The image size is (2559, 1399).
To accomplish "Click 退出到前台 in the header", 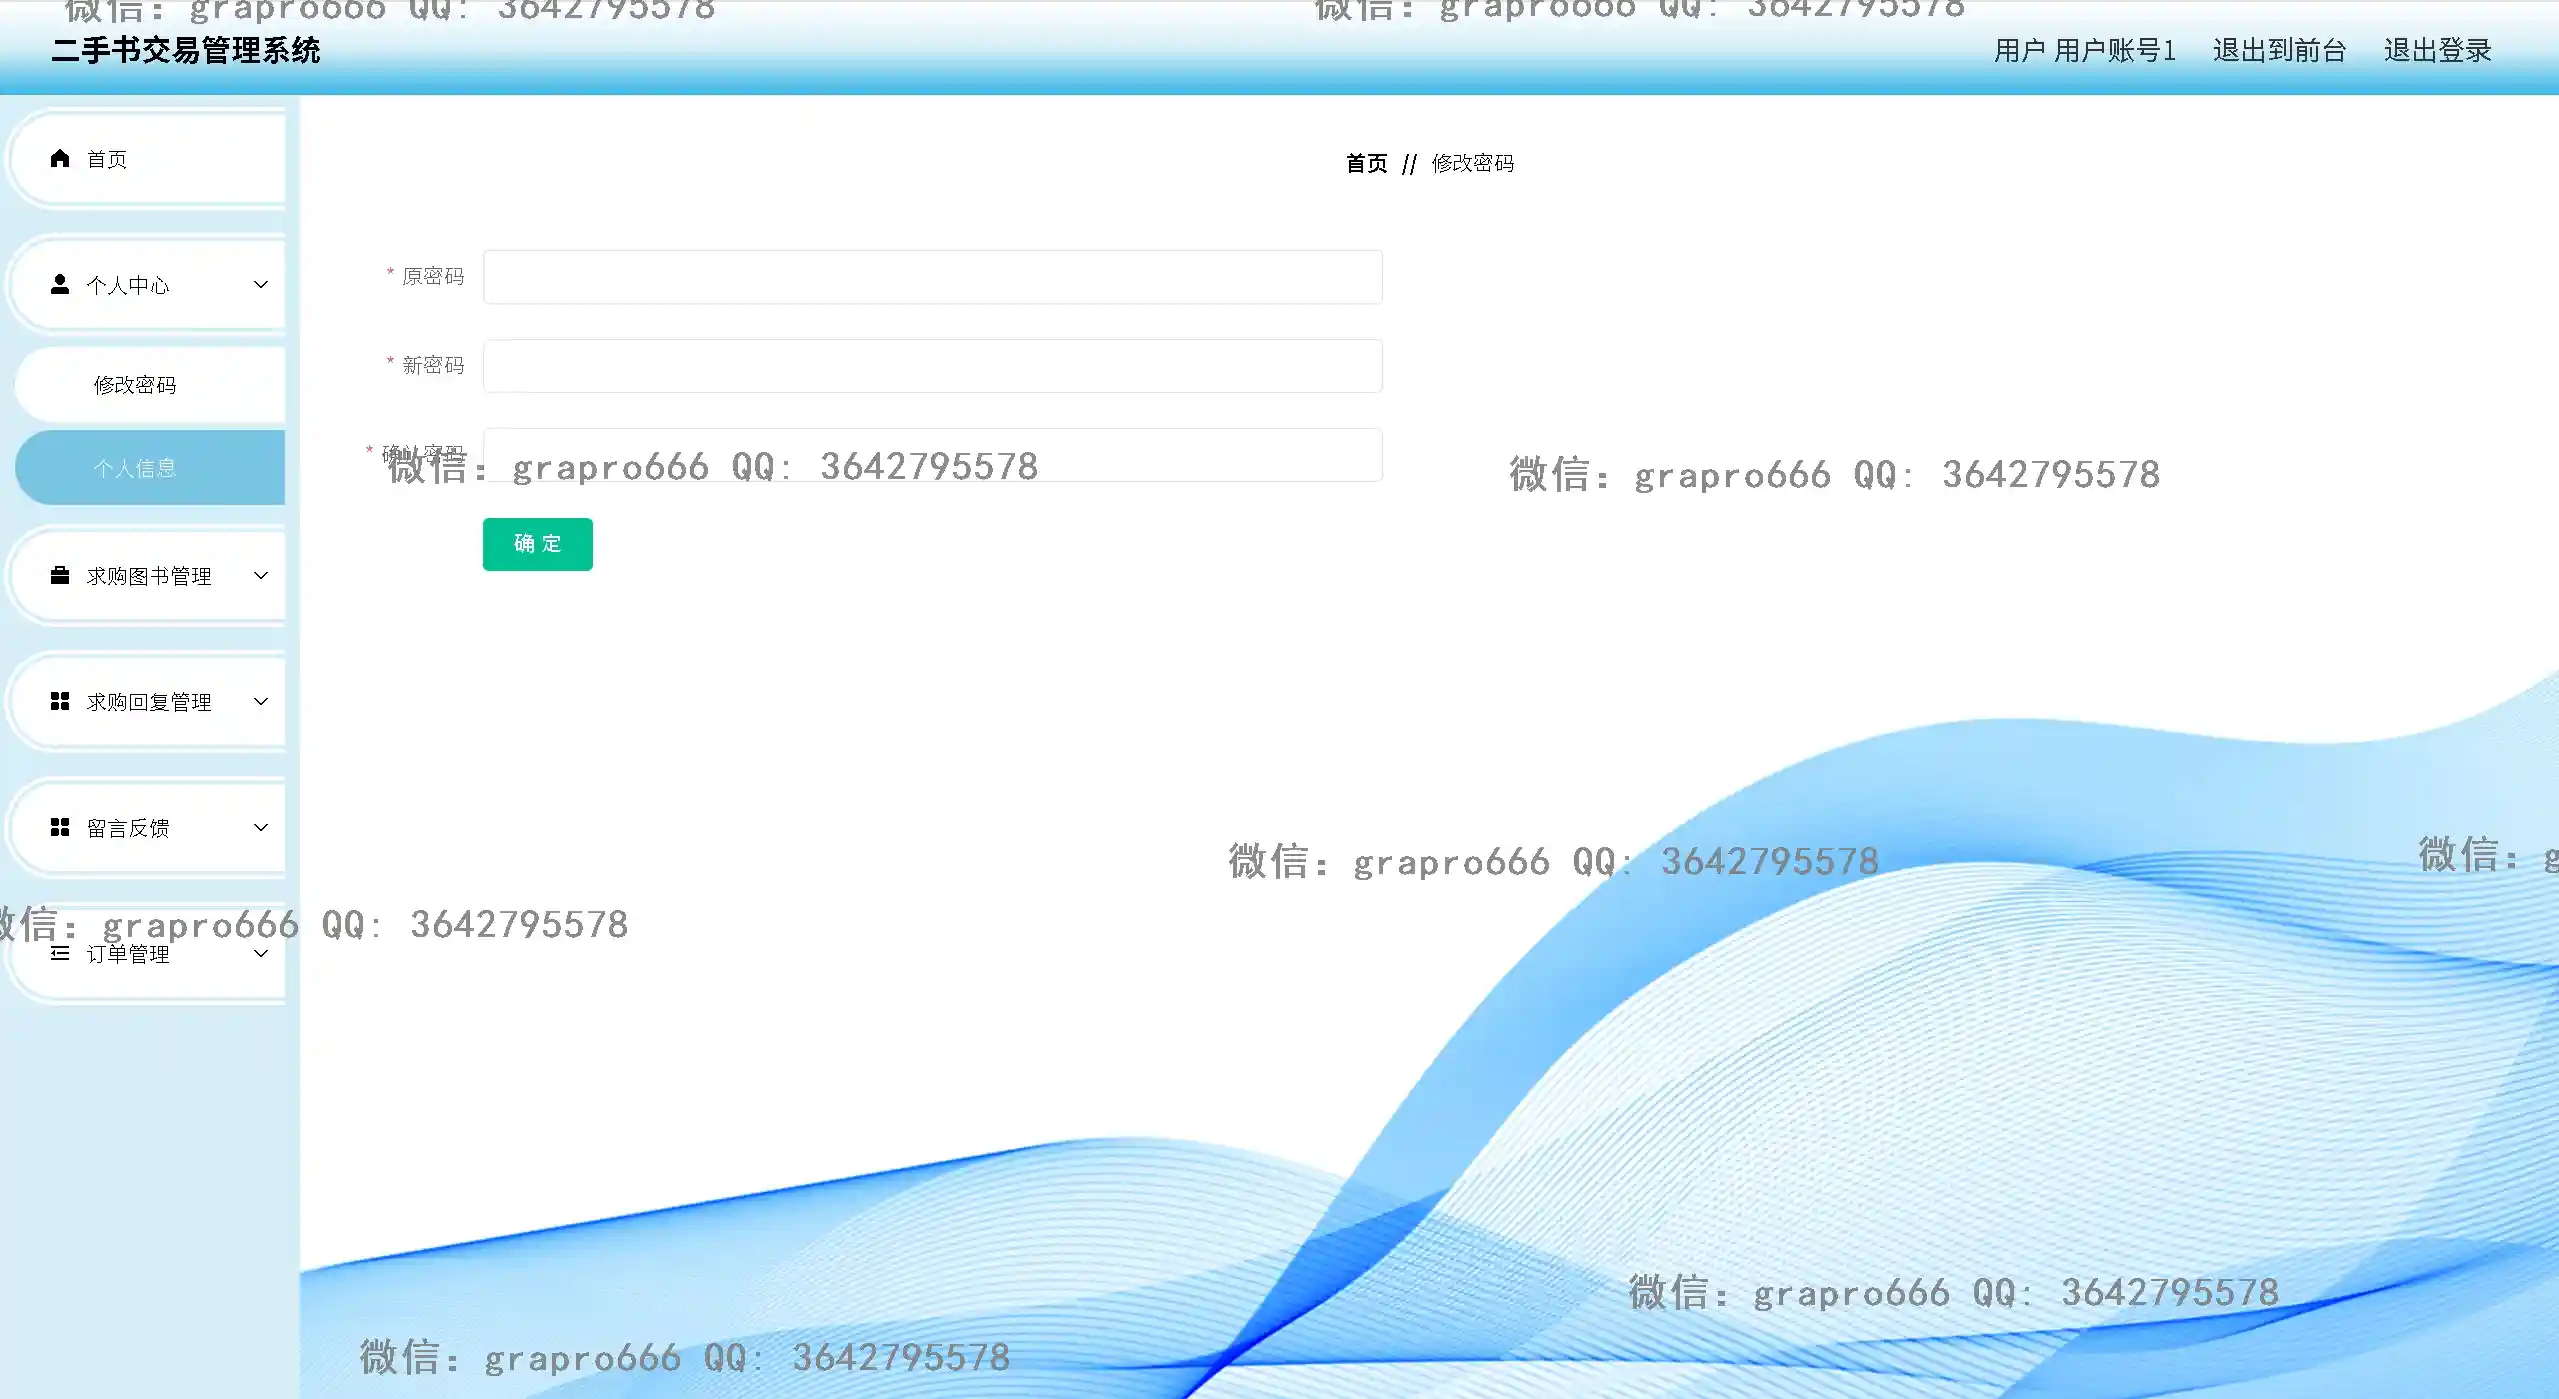I will pyautogui.click(x=2279, y=50).
